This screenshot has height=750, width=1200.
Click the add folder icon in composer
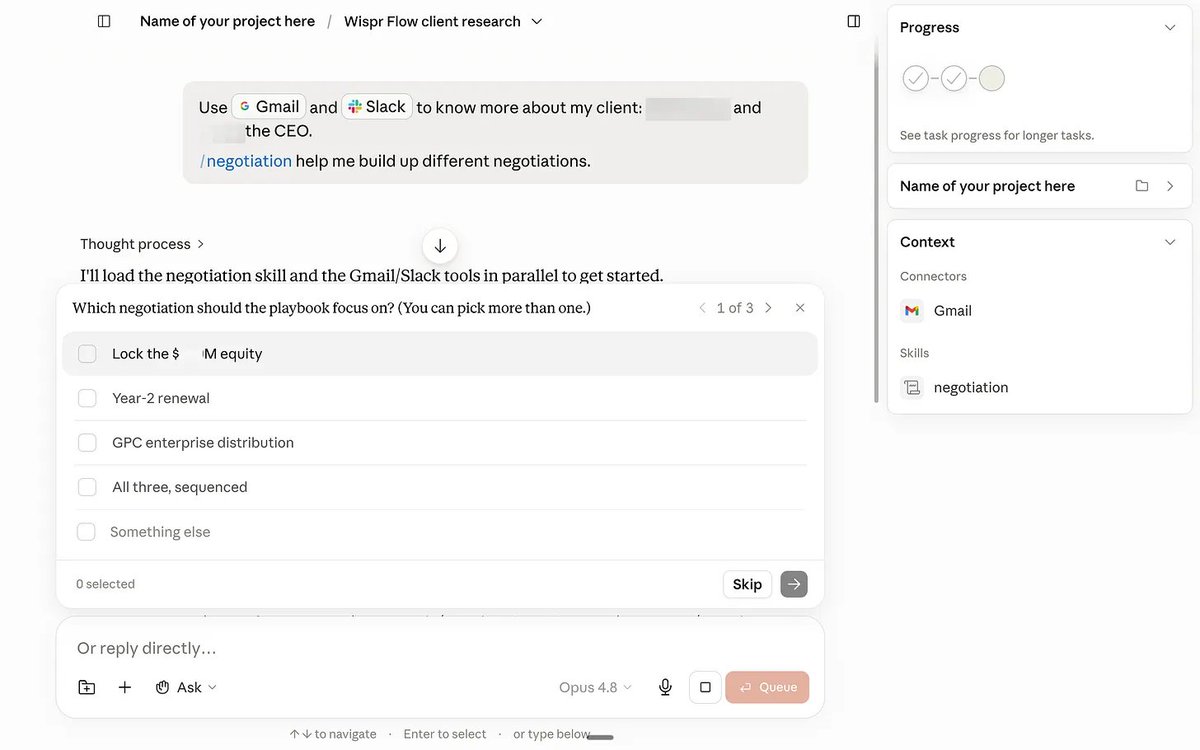(x=87, y=687)
